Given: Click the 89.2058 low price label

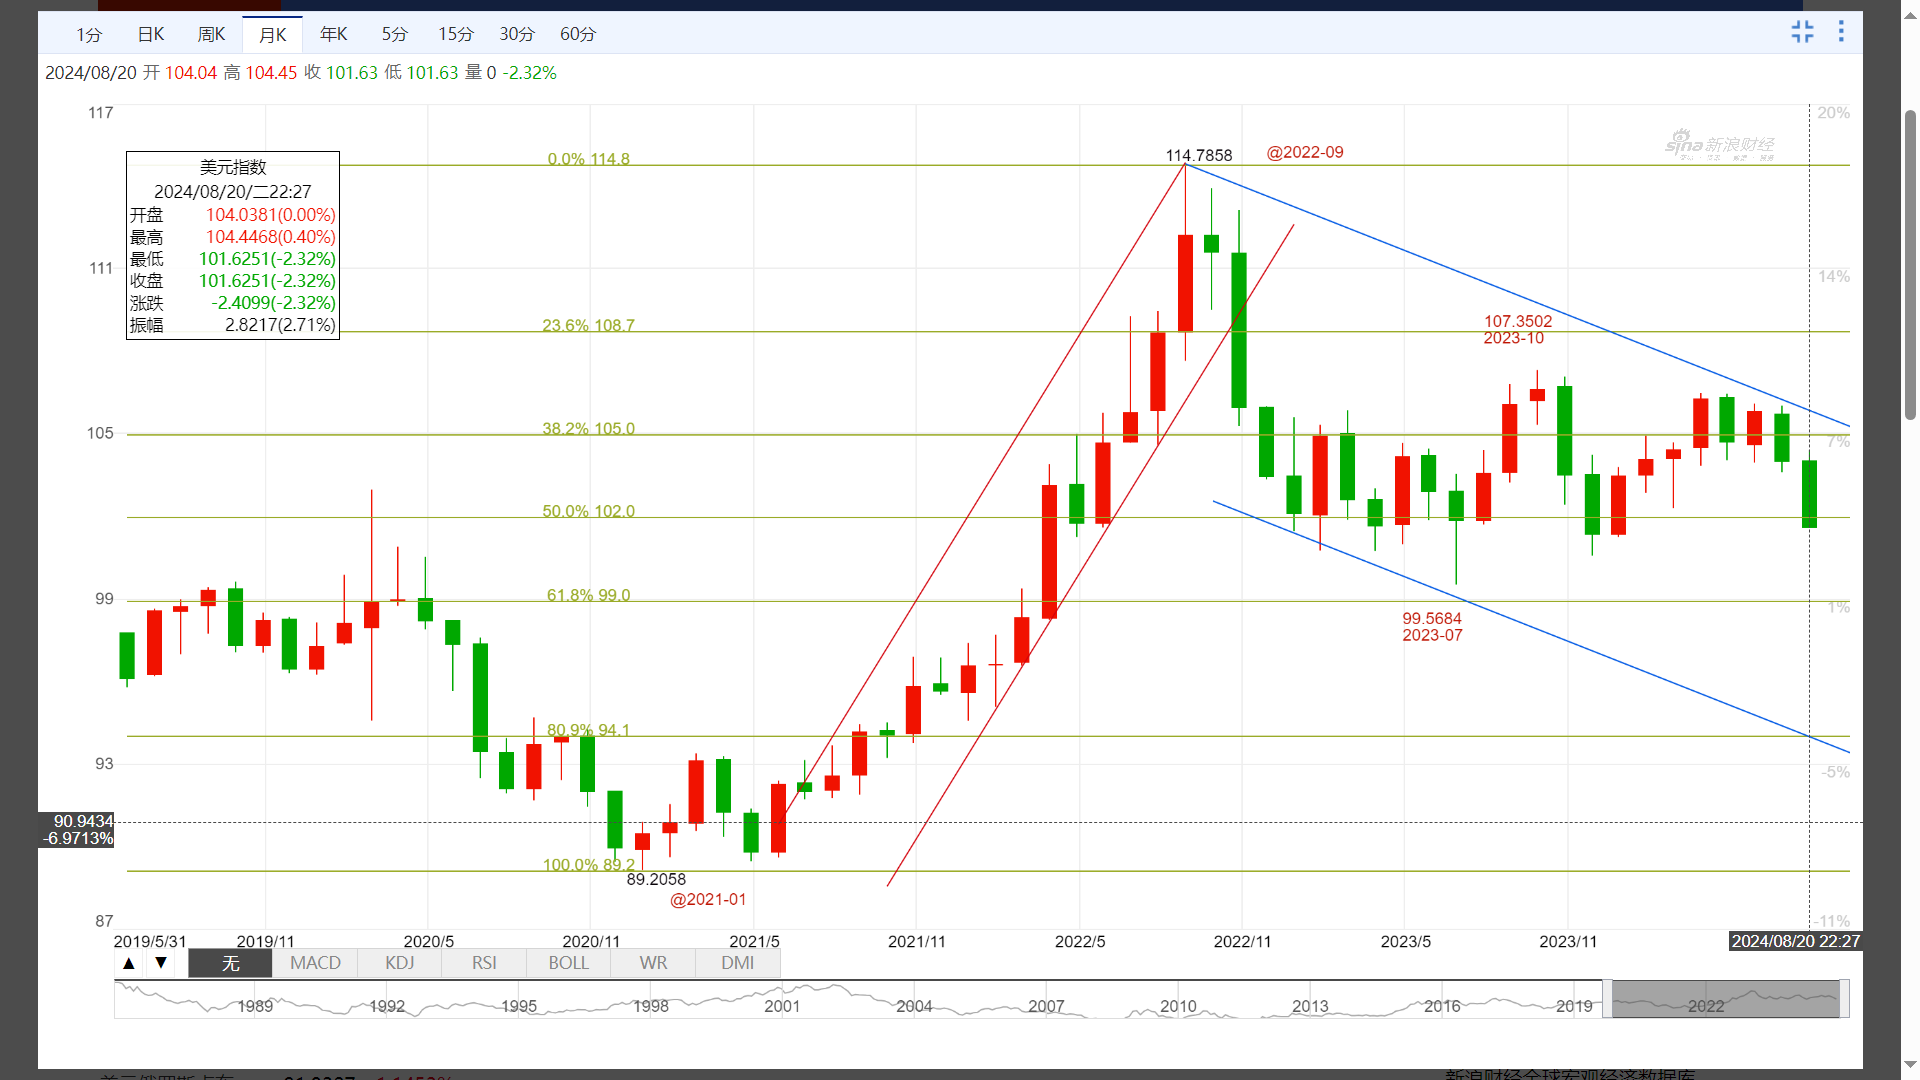Looking at the screenshot, I should click(656, 879).
